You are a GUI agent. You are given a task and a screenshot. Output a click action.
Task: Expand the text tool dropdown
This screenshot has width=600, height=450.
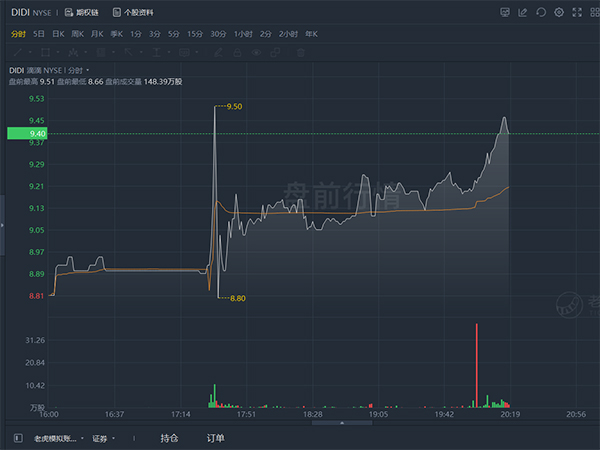pyautogui.click(x=169, y=52)
